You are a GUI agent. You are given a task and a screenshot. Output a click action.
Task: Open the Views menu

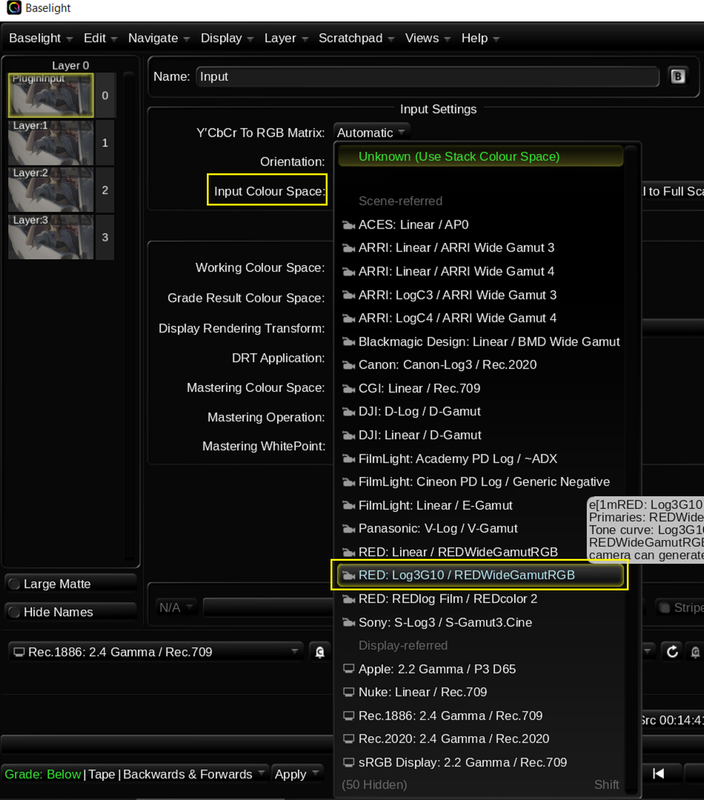428,38
